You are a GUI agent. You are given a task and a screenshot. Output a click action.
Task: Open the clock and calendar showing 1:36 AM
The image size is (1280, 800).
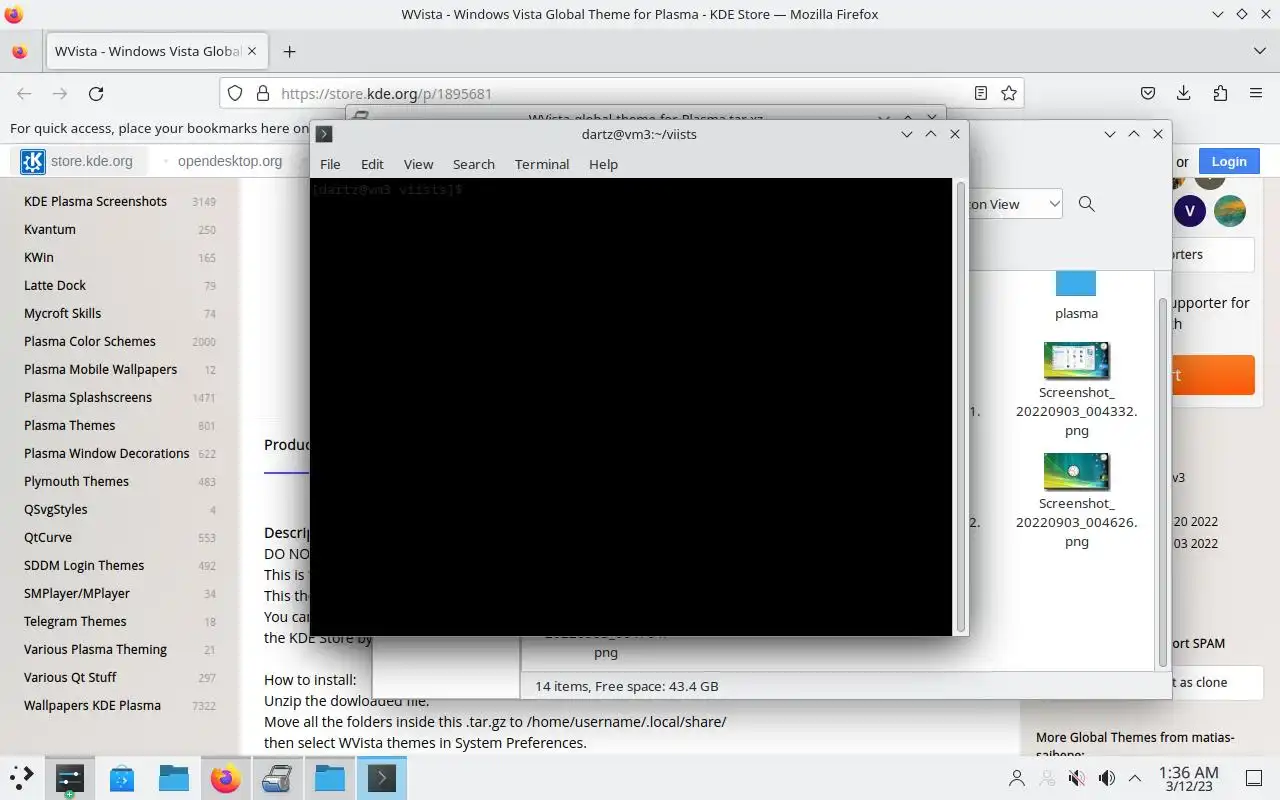1188,778
